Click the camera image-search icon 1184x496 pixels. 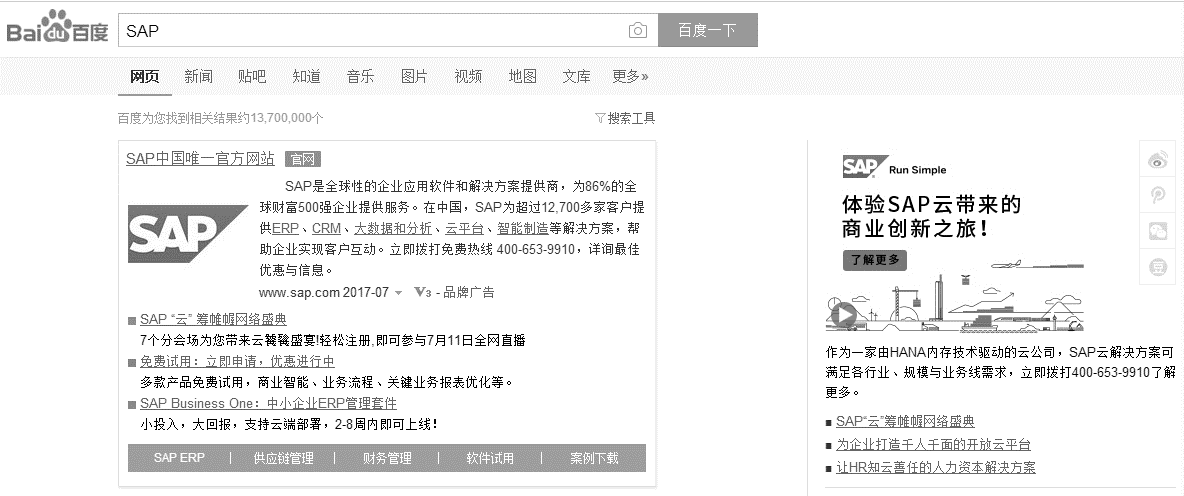click(x=637, y=31)
